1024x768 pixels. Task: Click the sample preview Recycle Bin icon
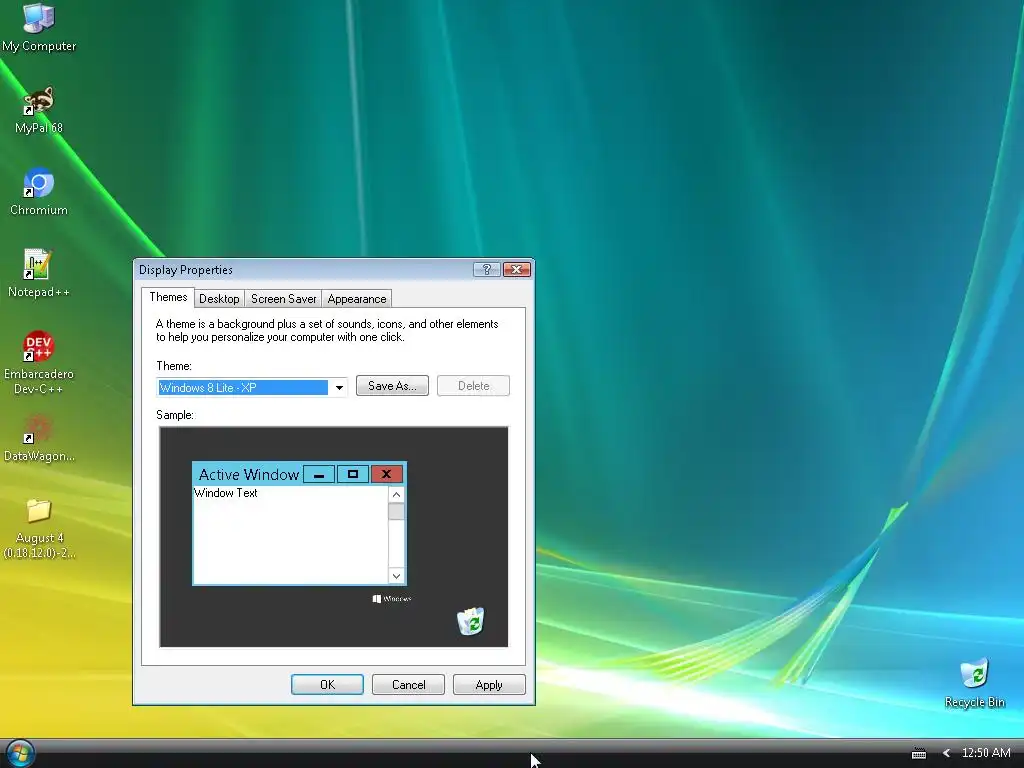click(x=471, y=621)
